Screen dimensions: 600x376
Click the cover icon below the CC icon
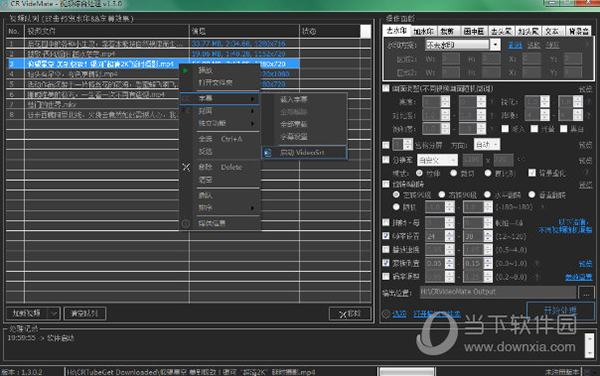click(186, 111)
